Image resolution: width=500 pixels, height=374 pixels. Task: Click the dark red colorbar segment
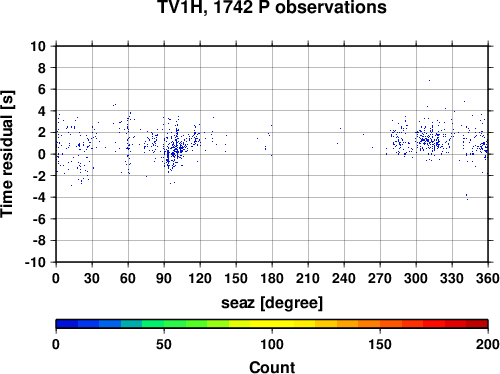(x=477, y=324)
